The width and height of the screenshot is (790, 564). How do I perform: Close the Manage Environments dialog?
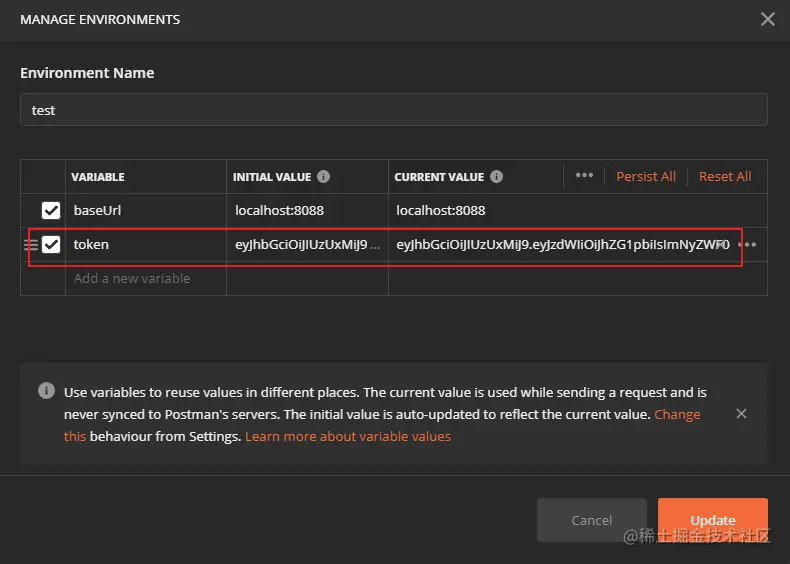[x=767, y=19]
